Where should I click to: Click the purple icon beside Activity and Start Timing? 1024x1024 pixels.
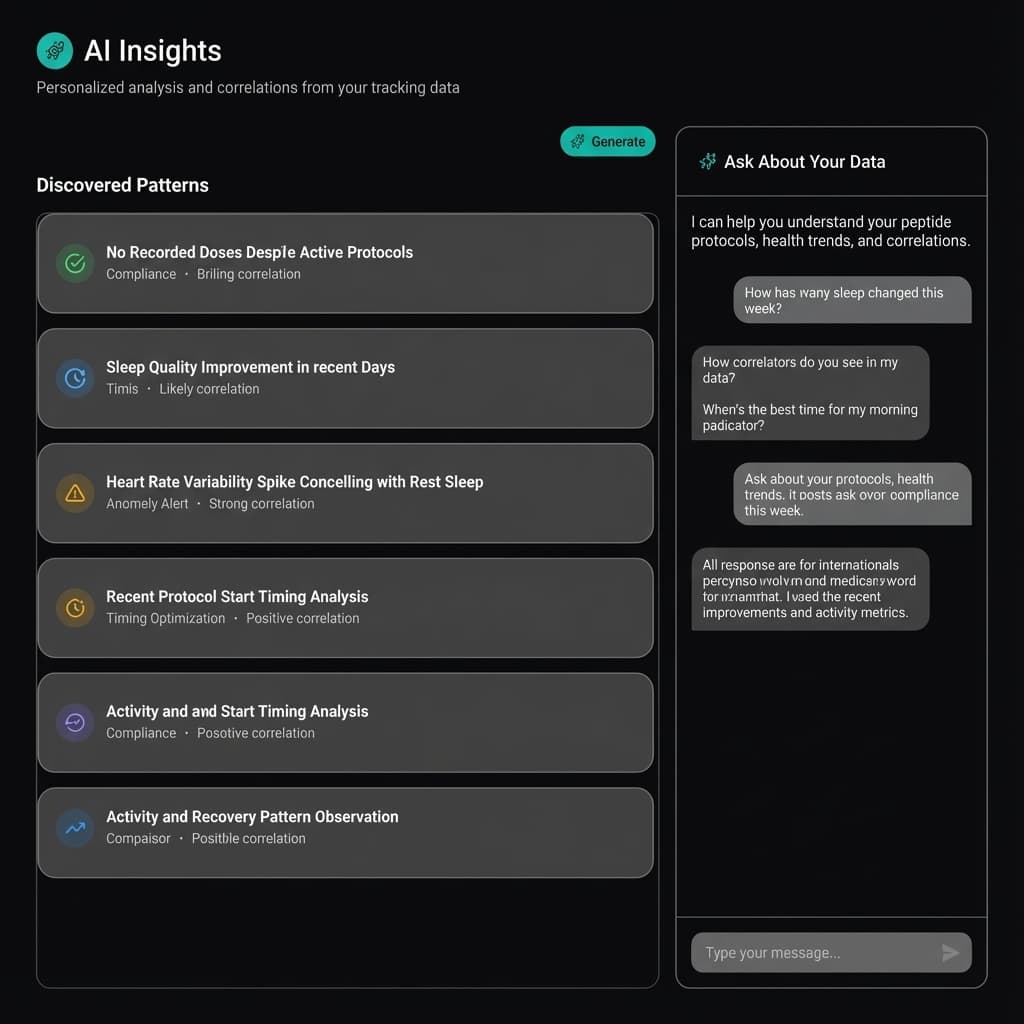click(x=75, y=722)
